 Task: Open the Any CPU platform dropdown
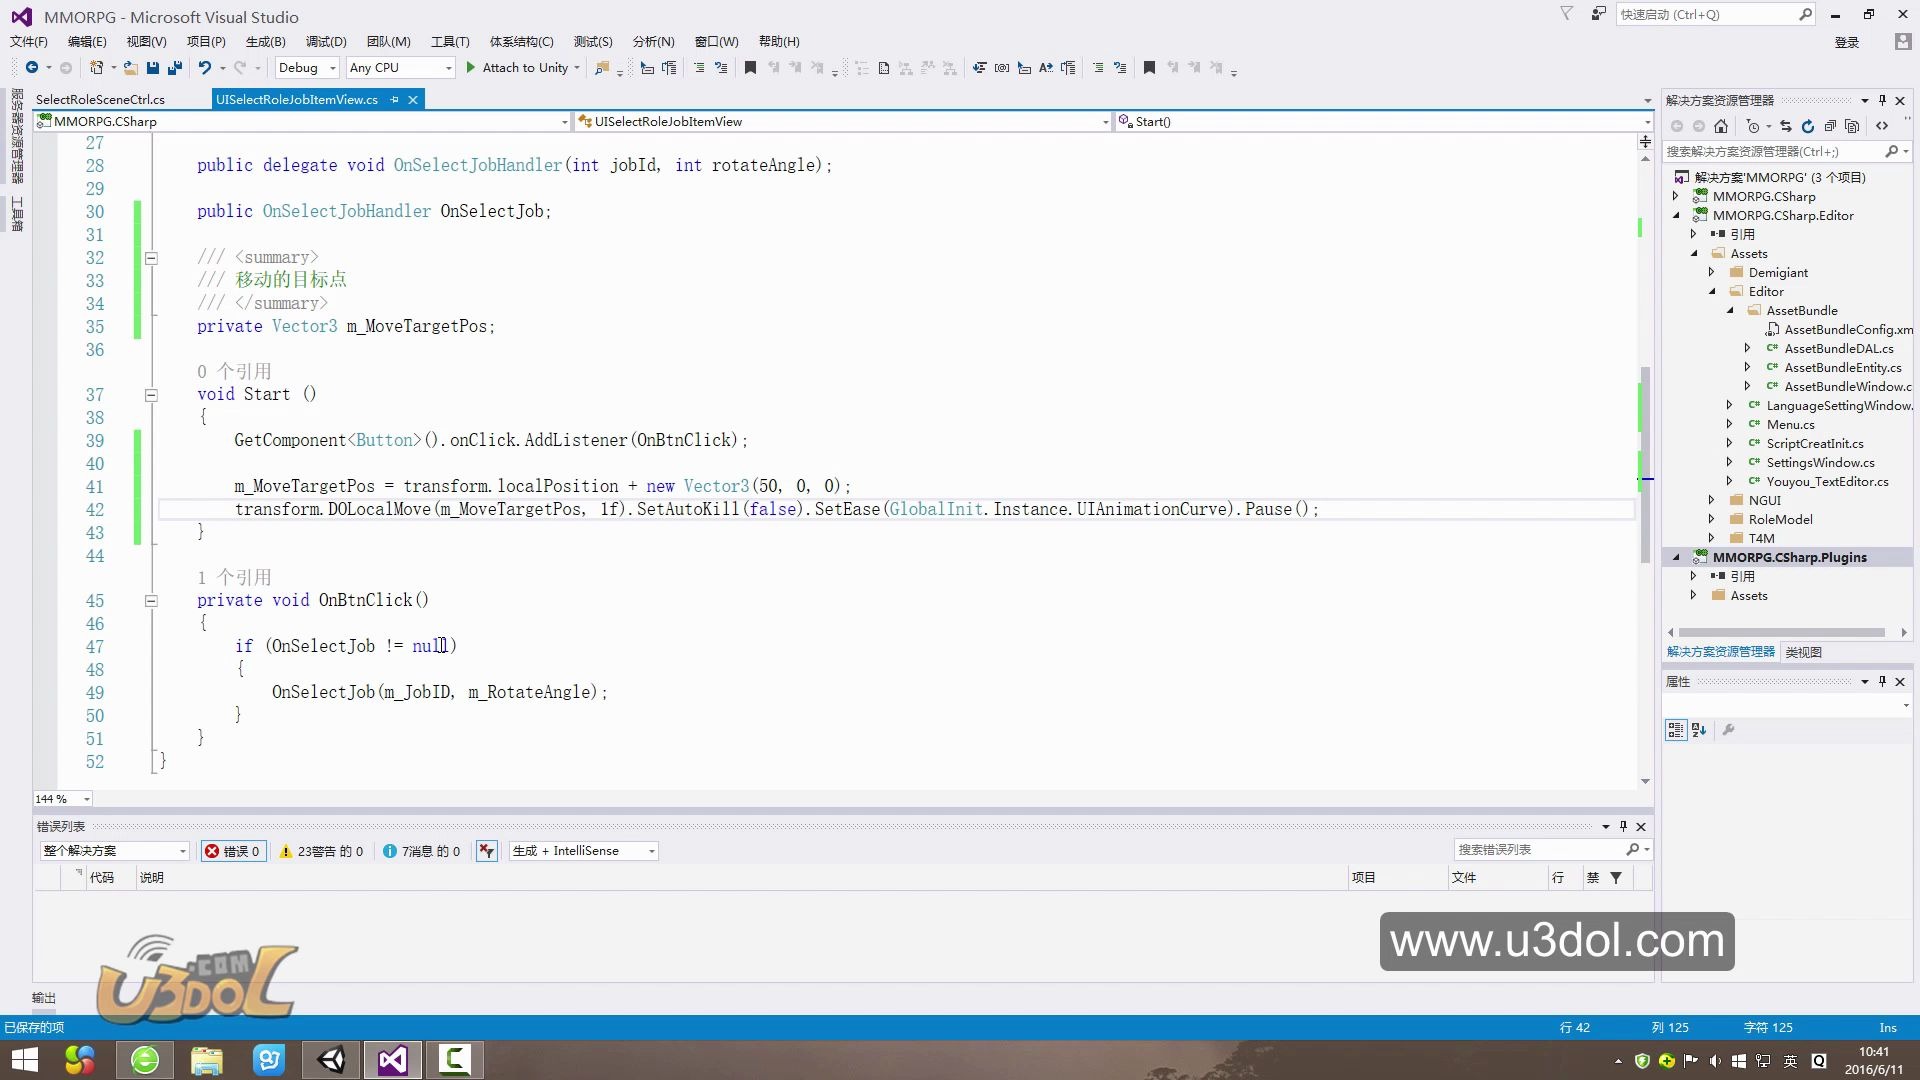coord(448,68)
